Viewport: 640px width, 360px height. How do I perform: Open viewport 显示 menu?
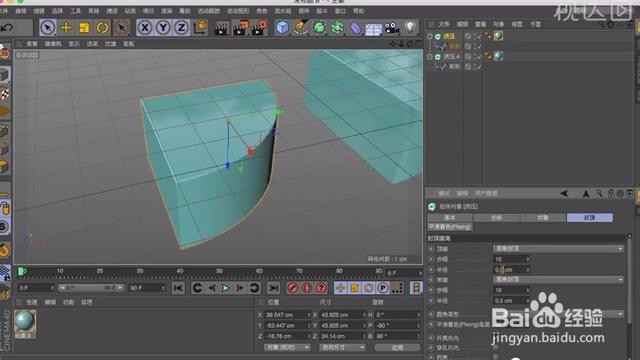[74, 44]
